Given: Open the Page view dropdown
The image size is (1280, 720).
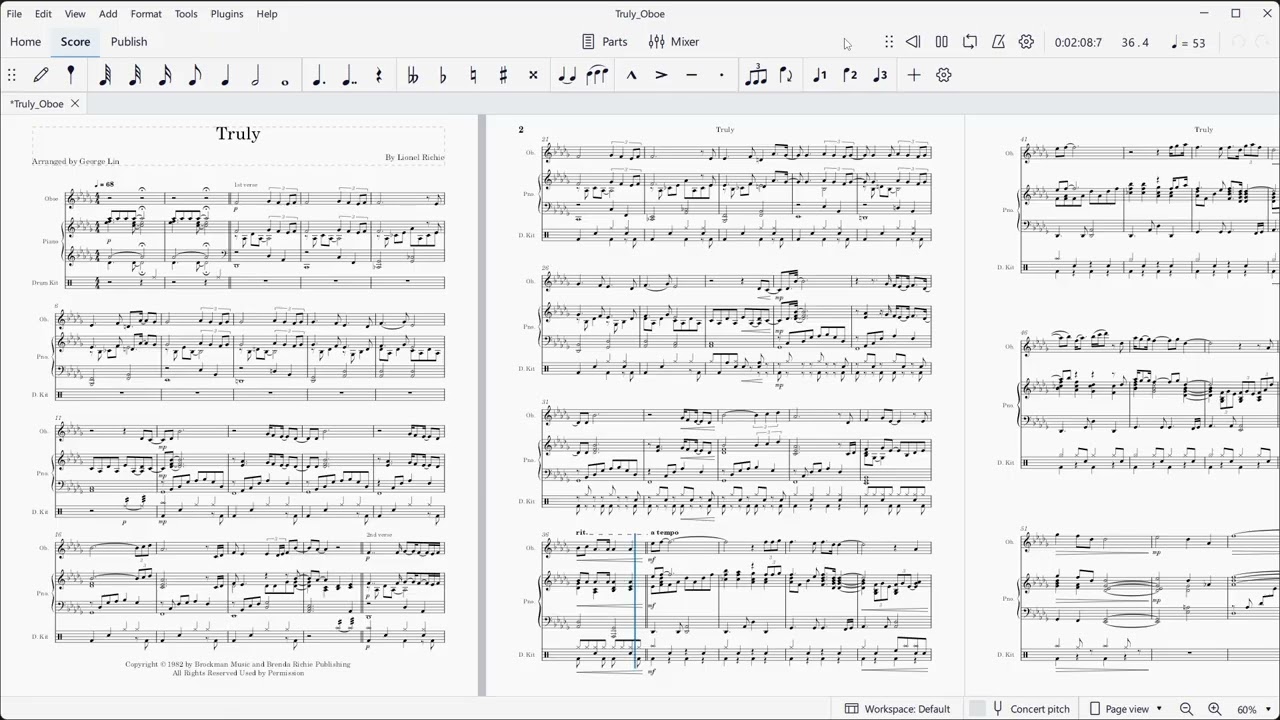Looking at the screenshot, I should click(1125, 709).
